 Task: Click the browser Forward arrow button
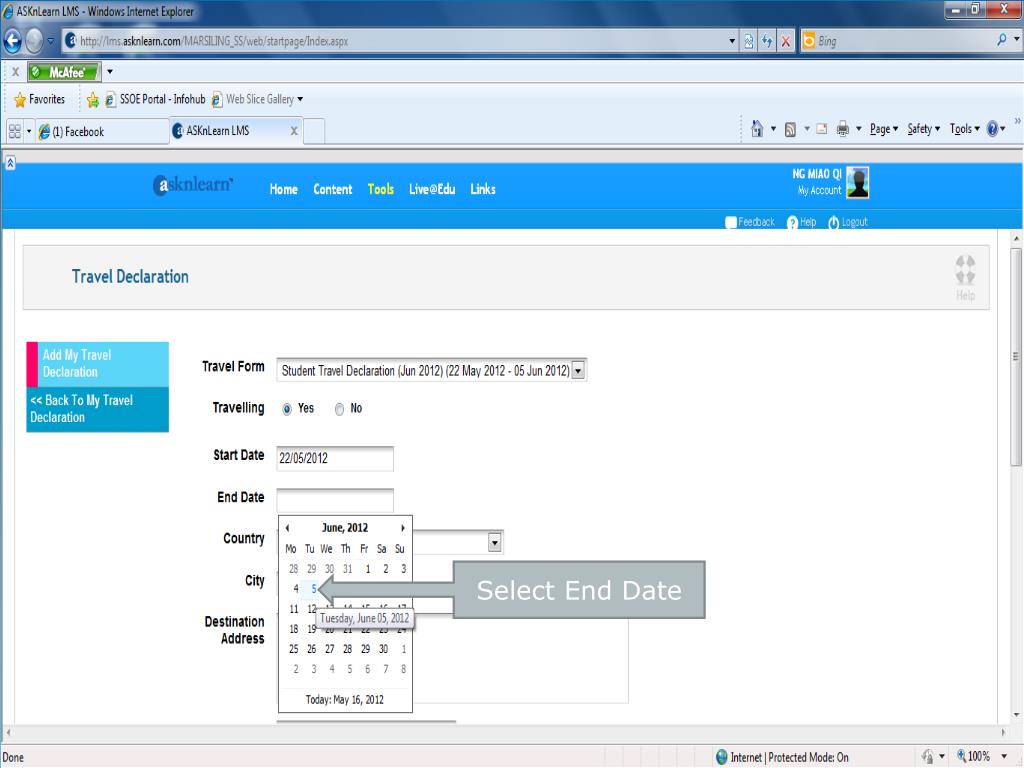coord(34,41)
